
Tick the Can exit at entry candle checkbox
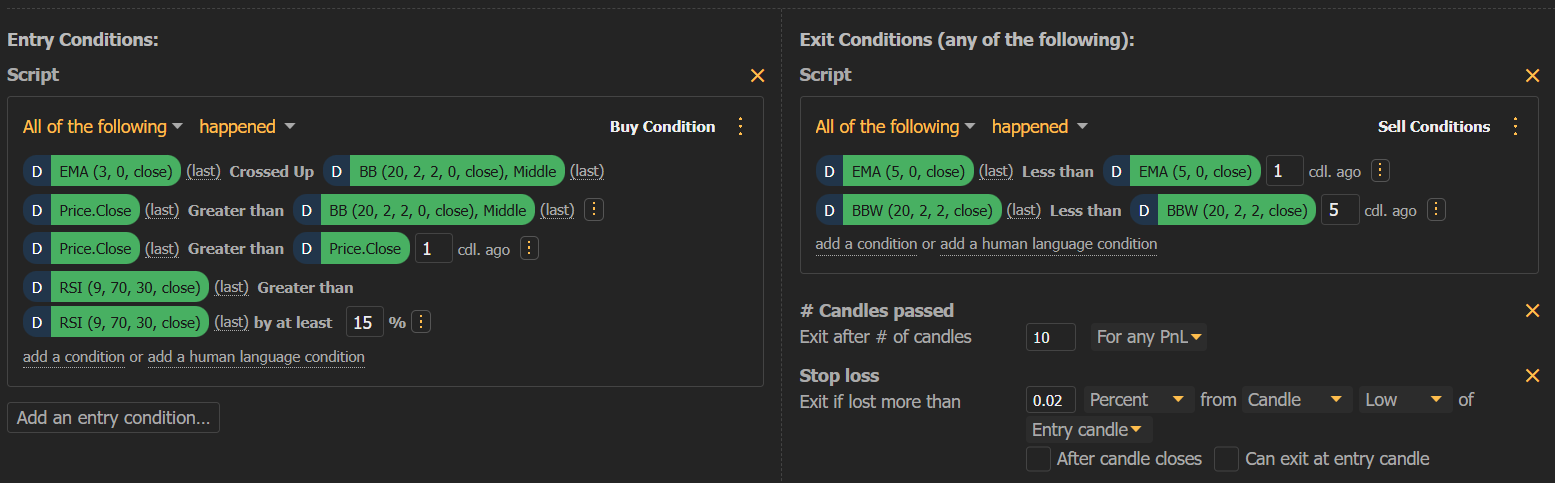[x=1226, y=459]
